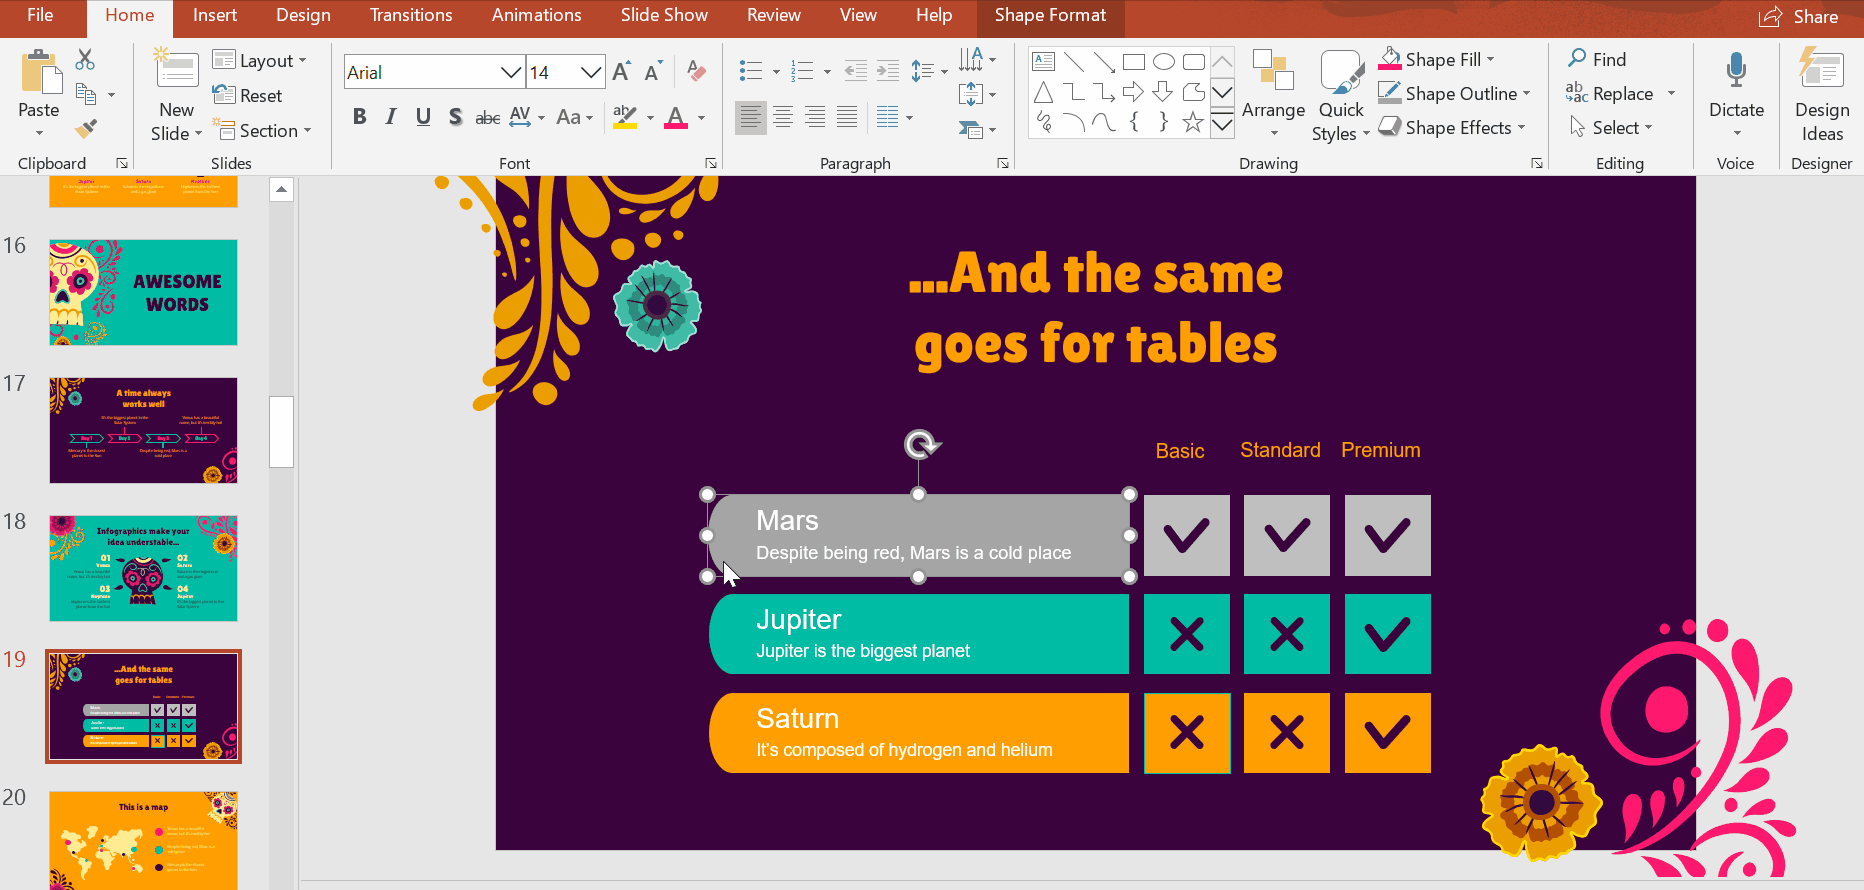The height and width of the screenshot is (890, 1864).
Task: Toggle Bold formatting
Action: [359, 117]
